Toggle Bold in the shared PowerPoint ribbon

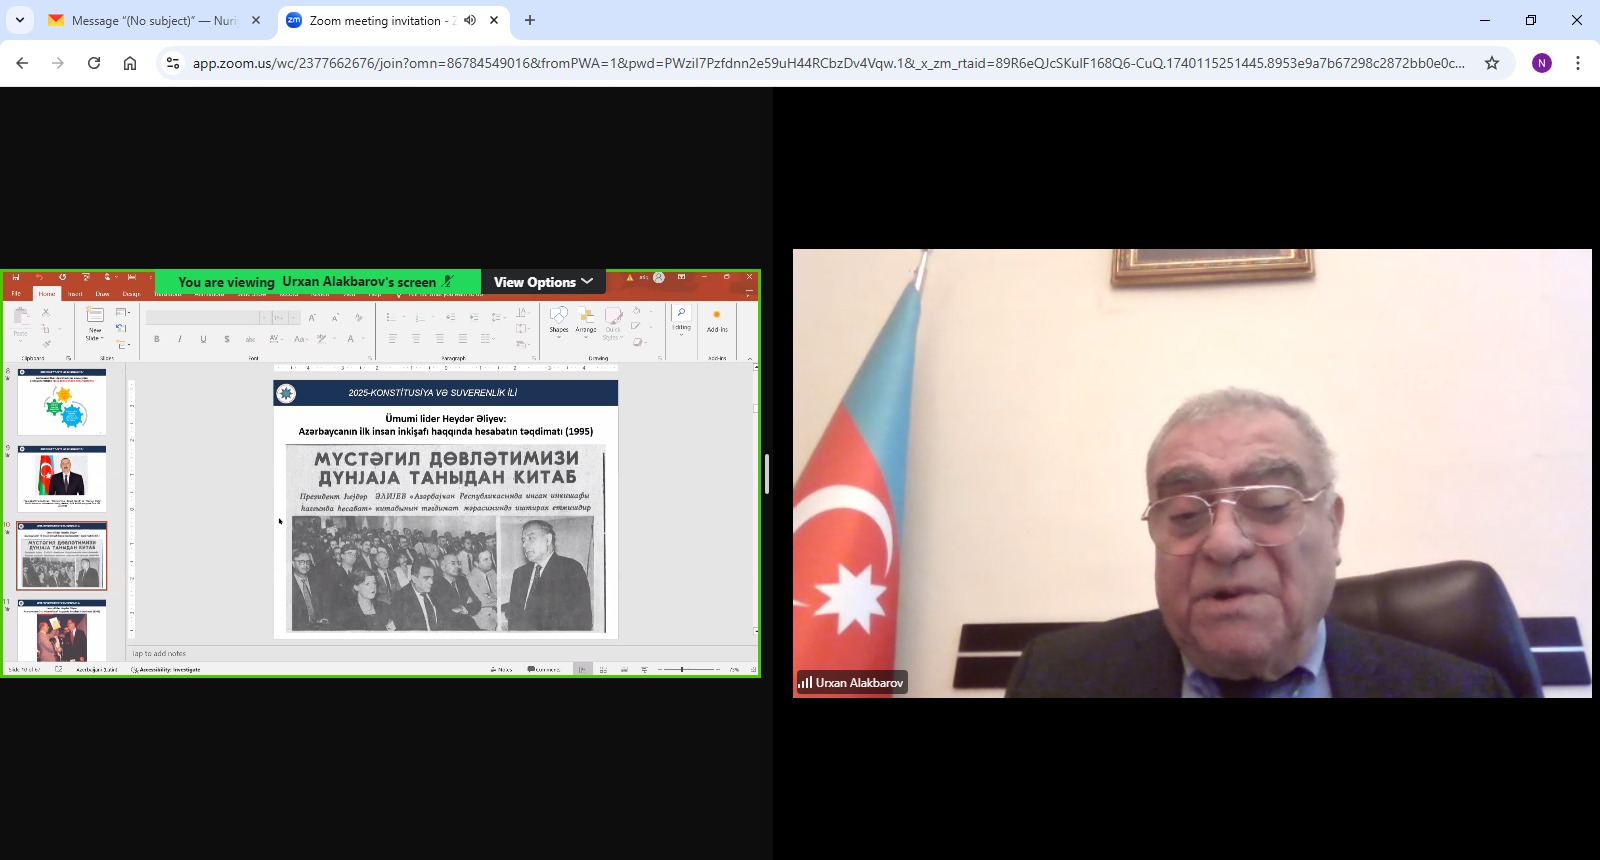pos(157,339)
